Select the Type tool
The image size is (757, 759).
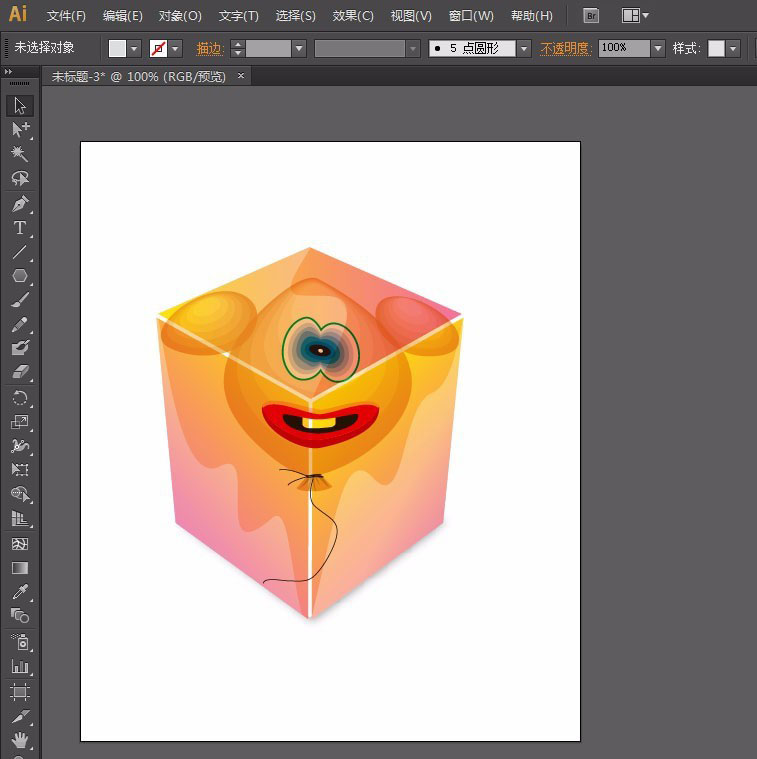tap(20, 228)
